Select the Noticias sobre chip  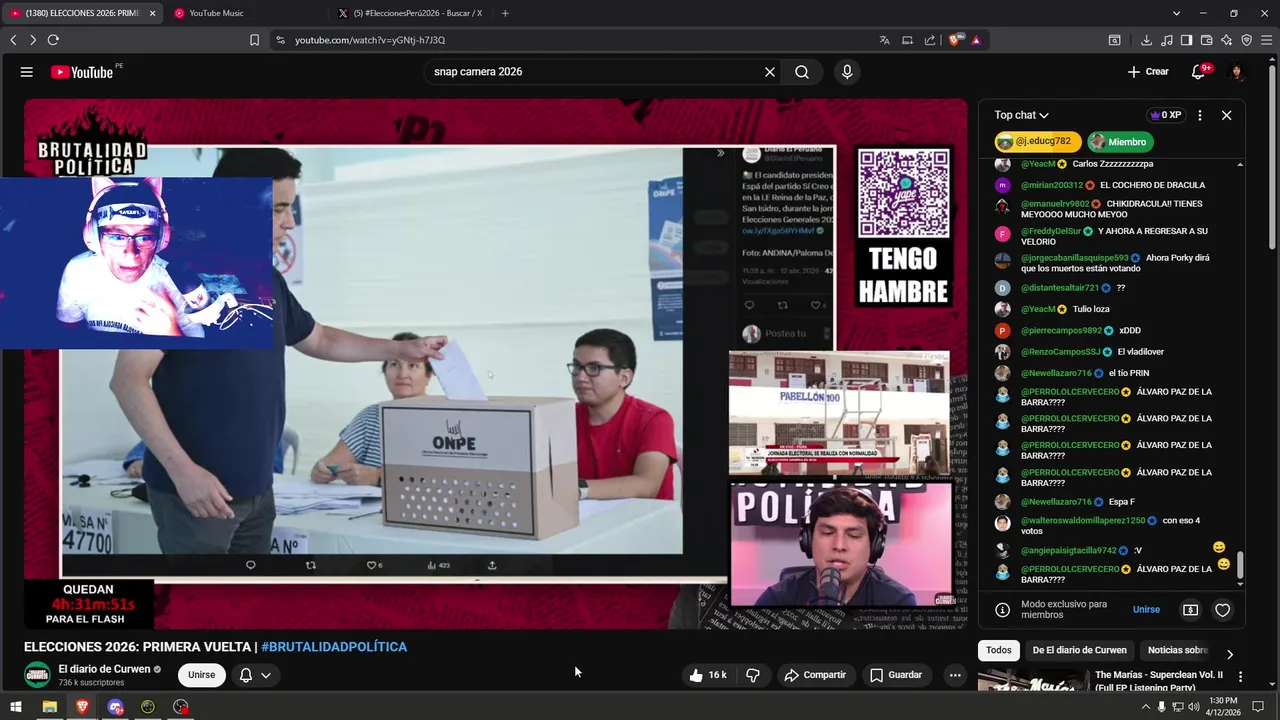1178,650
